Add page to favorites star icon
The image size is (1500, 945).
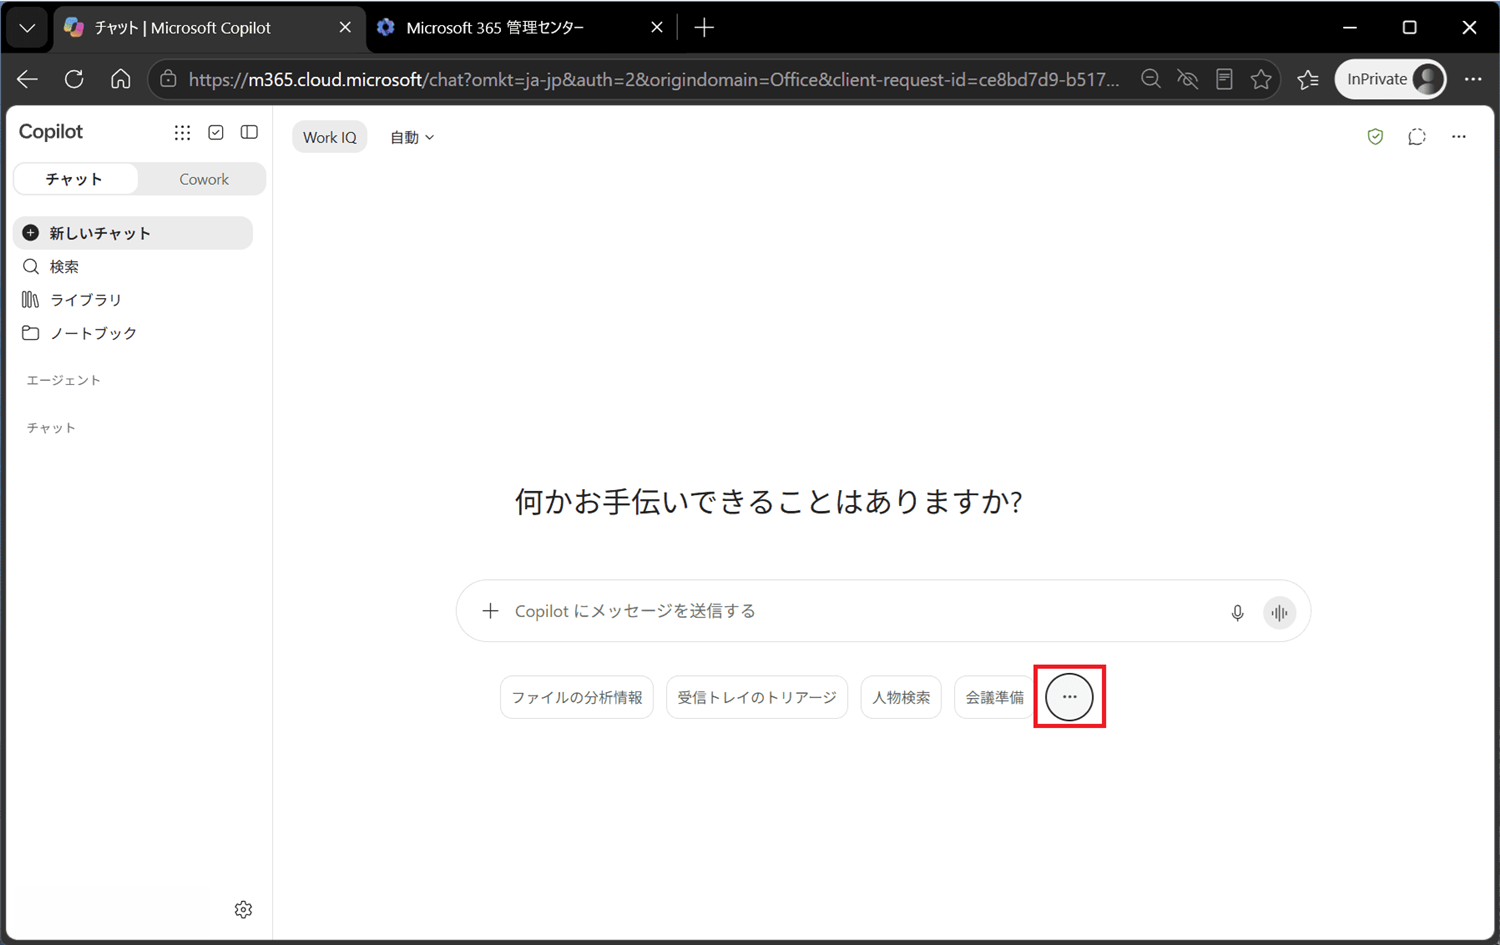[x=1261, y=79]
